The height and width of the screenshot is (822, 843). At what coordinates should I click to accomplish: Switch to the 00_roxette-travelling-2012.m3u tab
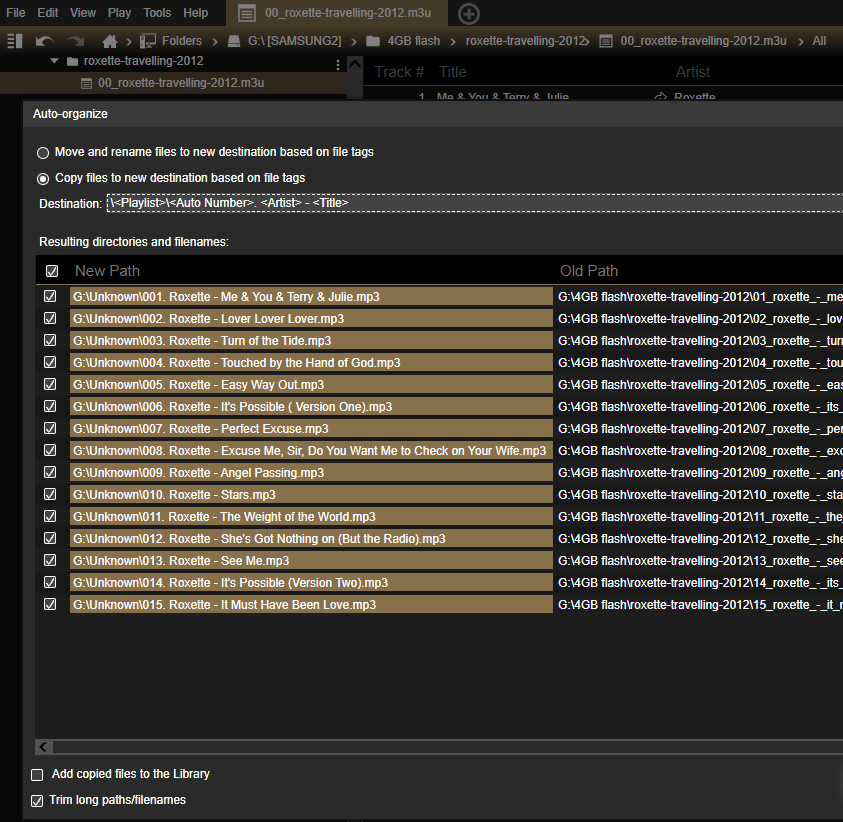335,14
